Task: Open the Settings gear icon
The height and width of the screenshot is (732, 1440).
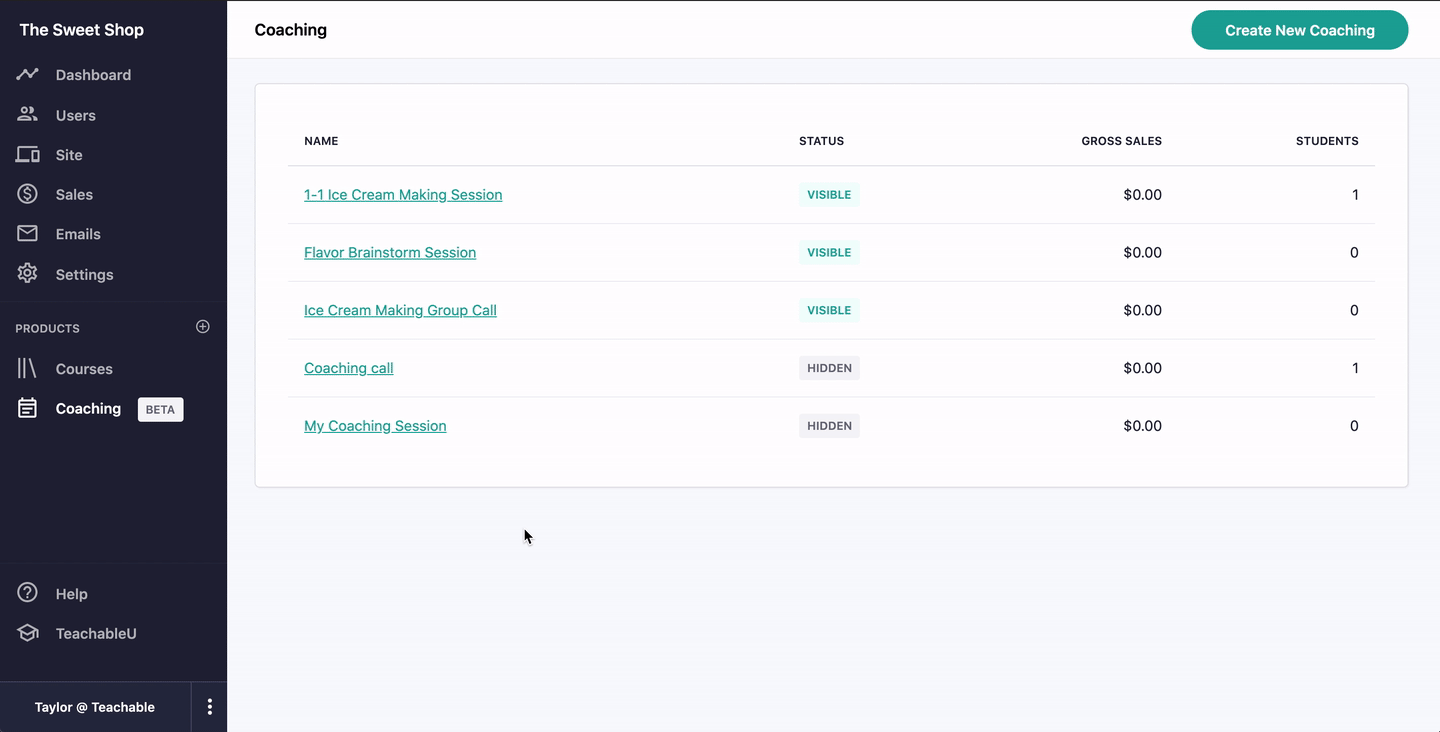Action: 27,273
